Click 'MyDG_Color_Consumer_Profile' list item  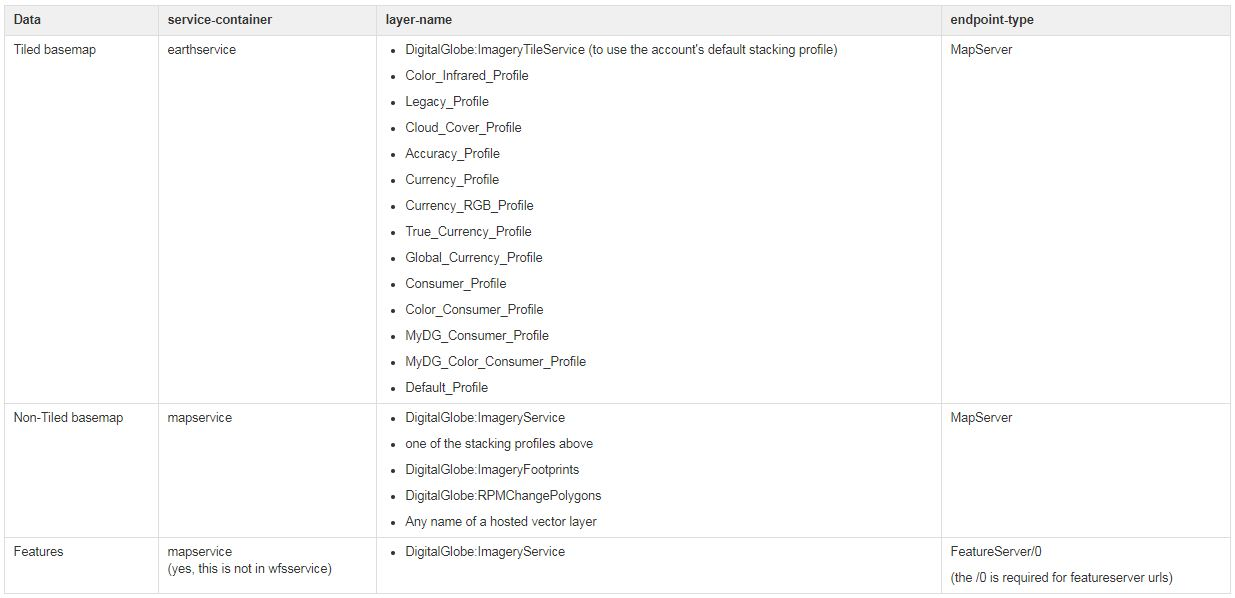point(496,362)
